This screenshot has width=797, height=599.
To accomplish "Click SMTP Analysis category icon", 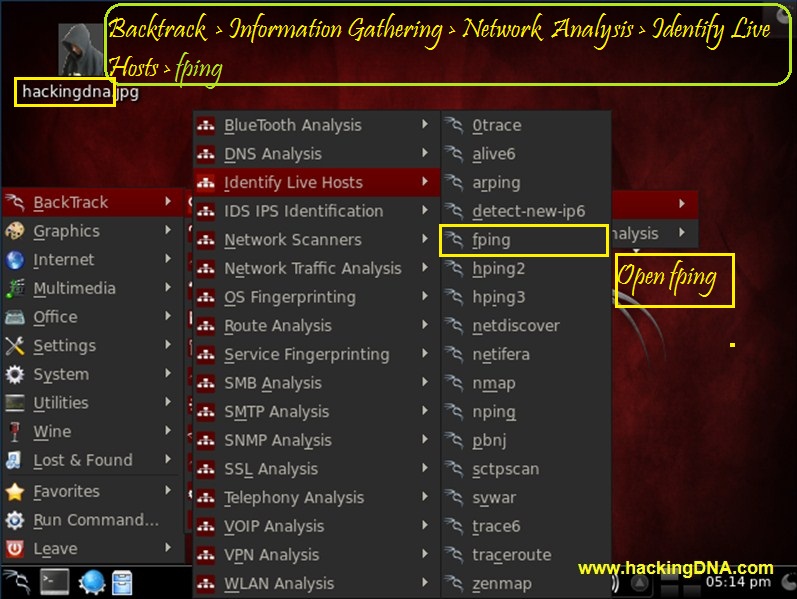I will click(x=206, y=411).
